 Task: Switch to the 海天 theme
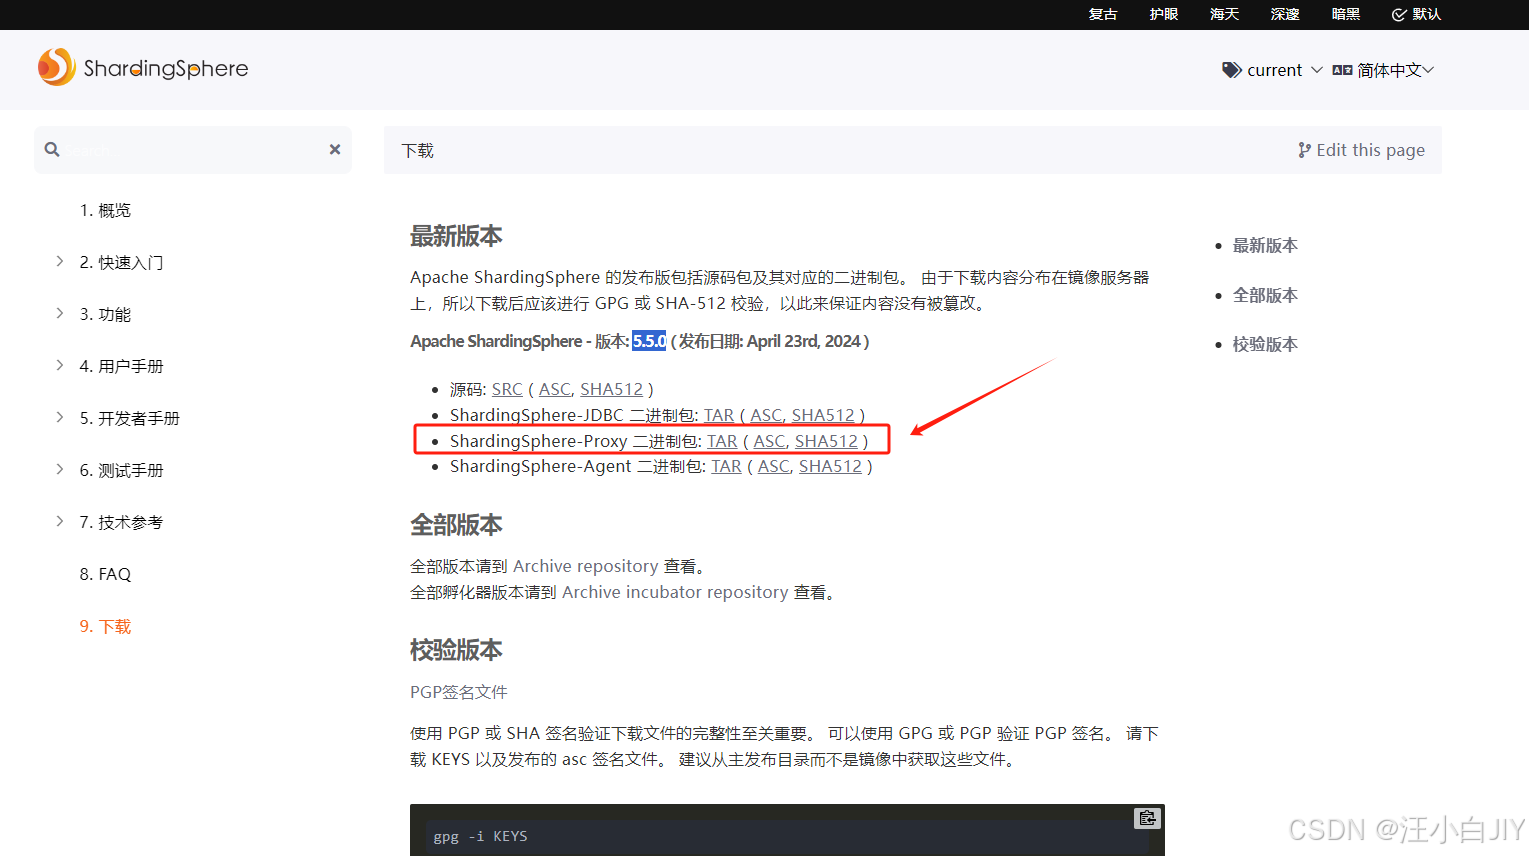[1224, 14]
